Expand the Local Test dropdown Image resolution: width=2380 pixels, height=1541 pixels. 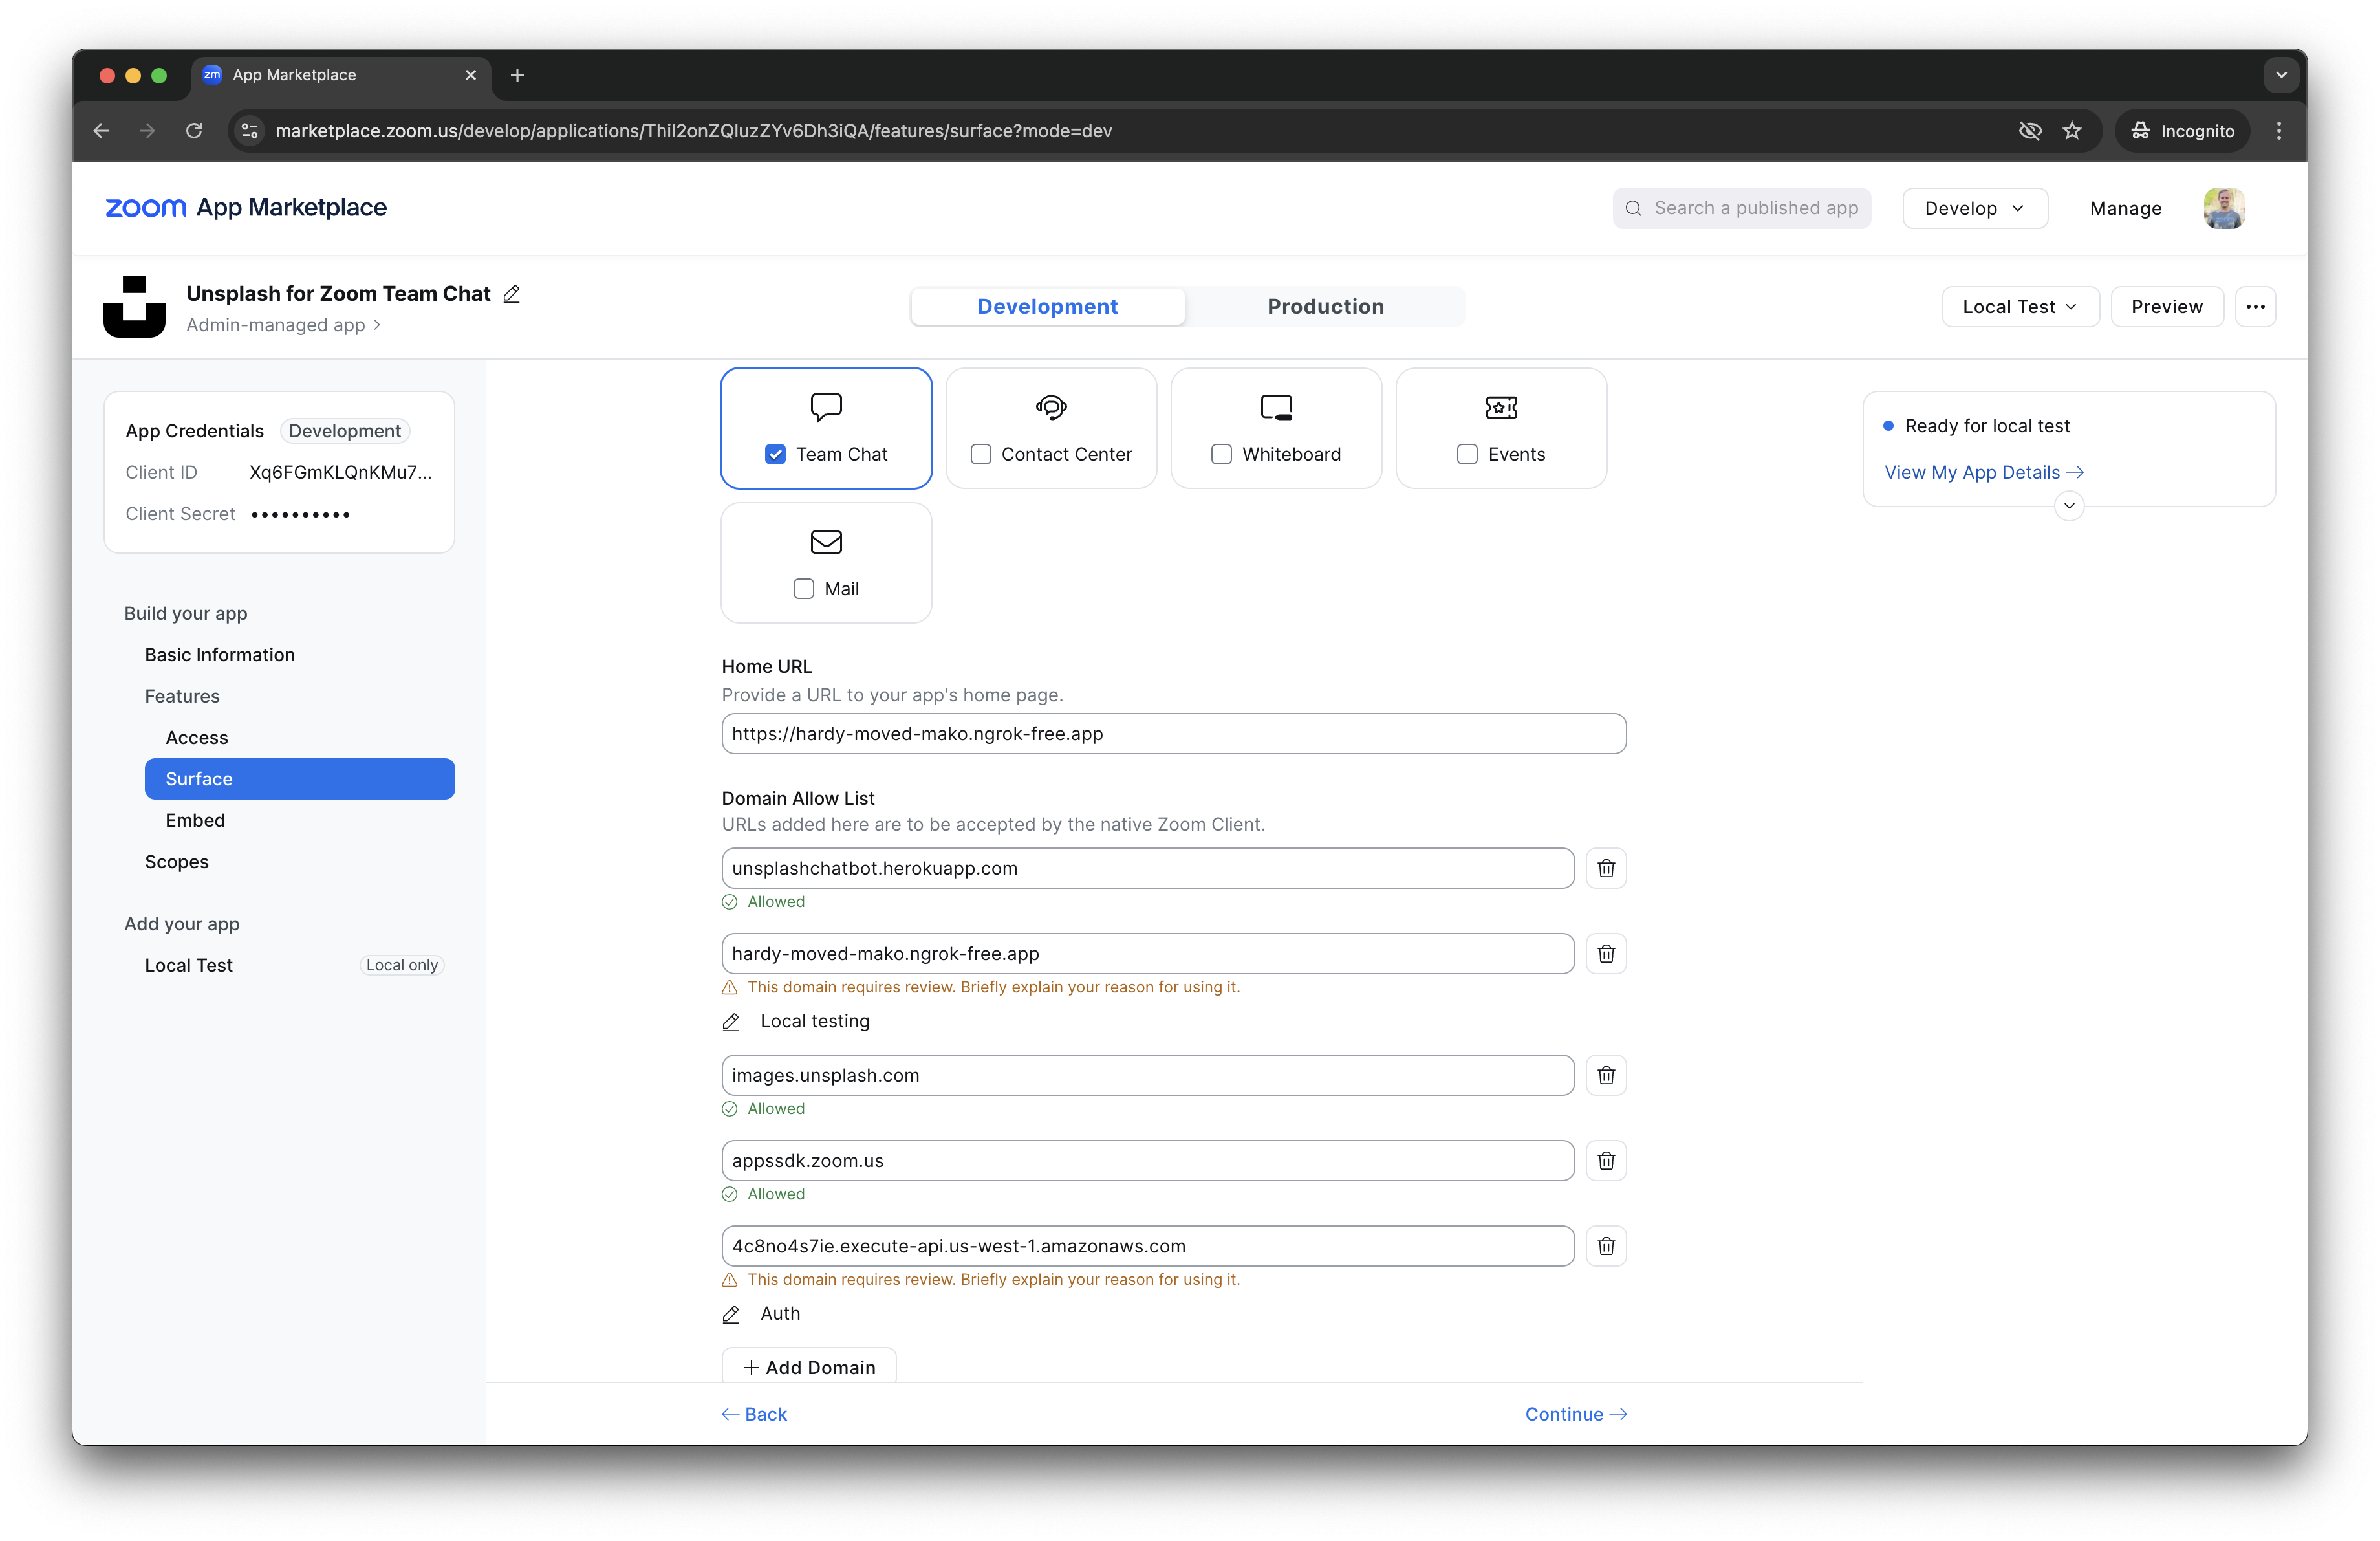pyautogui.click(x=2020, y=307)
